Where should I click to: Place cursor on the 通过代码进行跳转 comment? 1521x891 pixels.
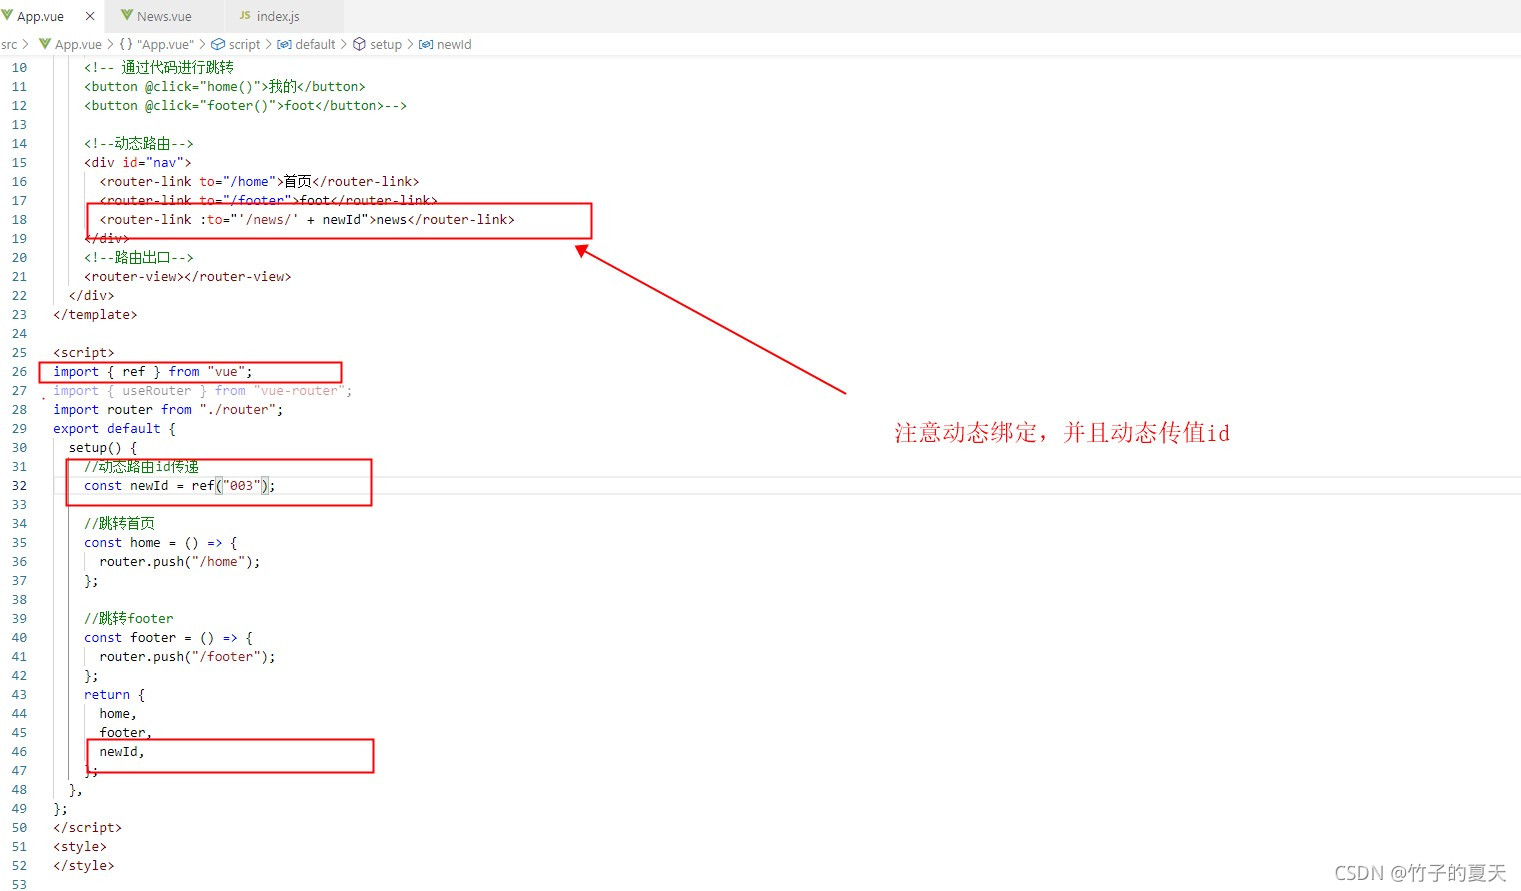coord(158,67)
